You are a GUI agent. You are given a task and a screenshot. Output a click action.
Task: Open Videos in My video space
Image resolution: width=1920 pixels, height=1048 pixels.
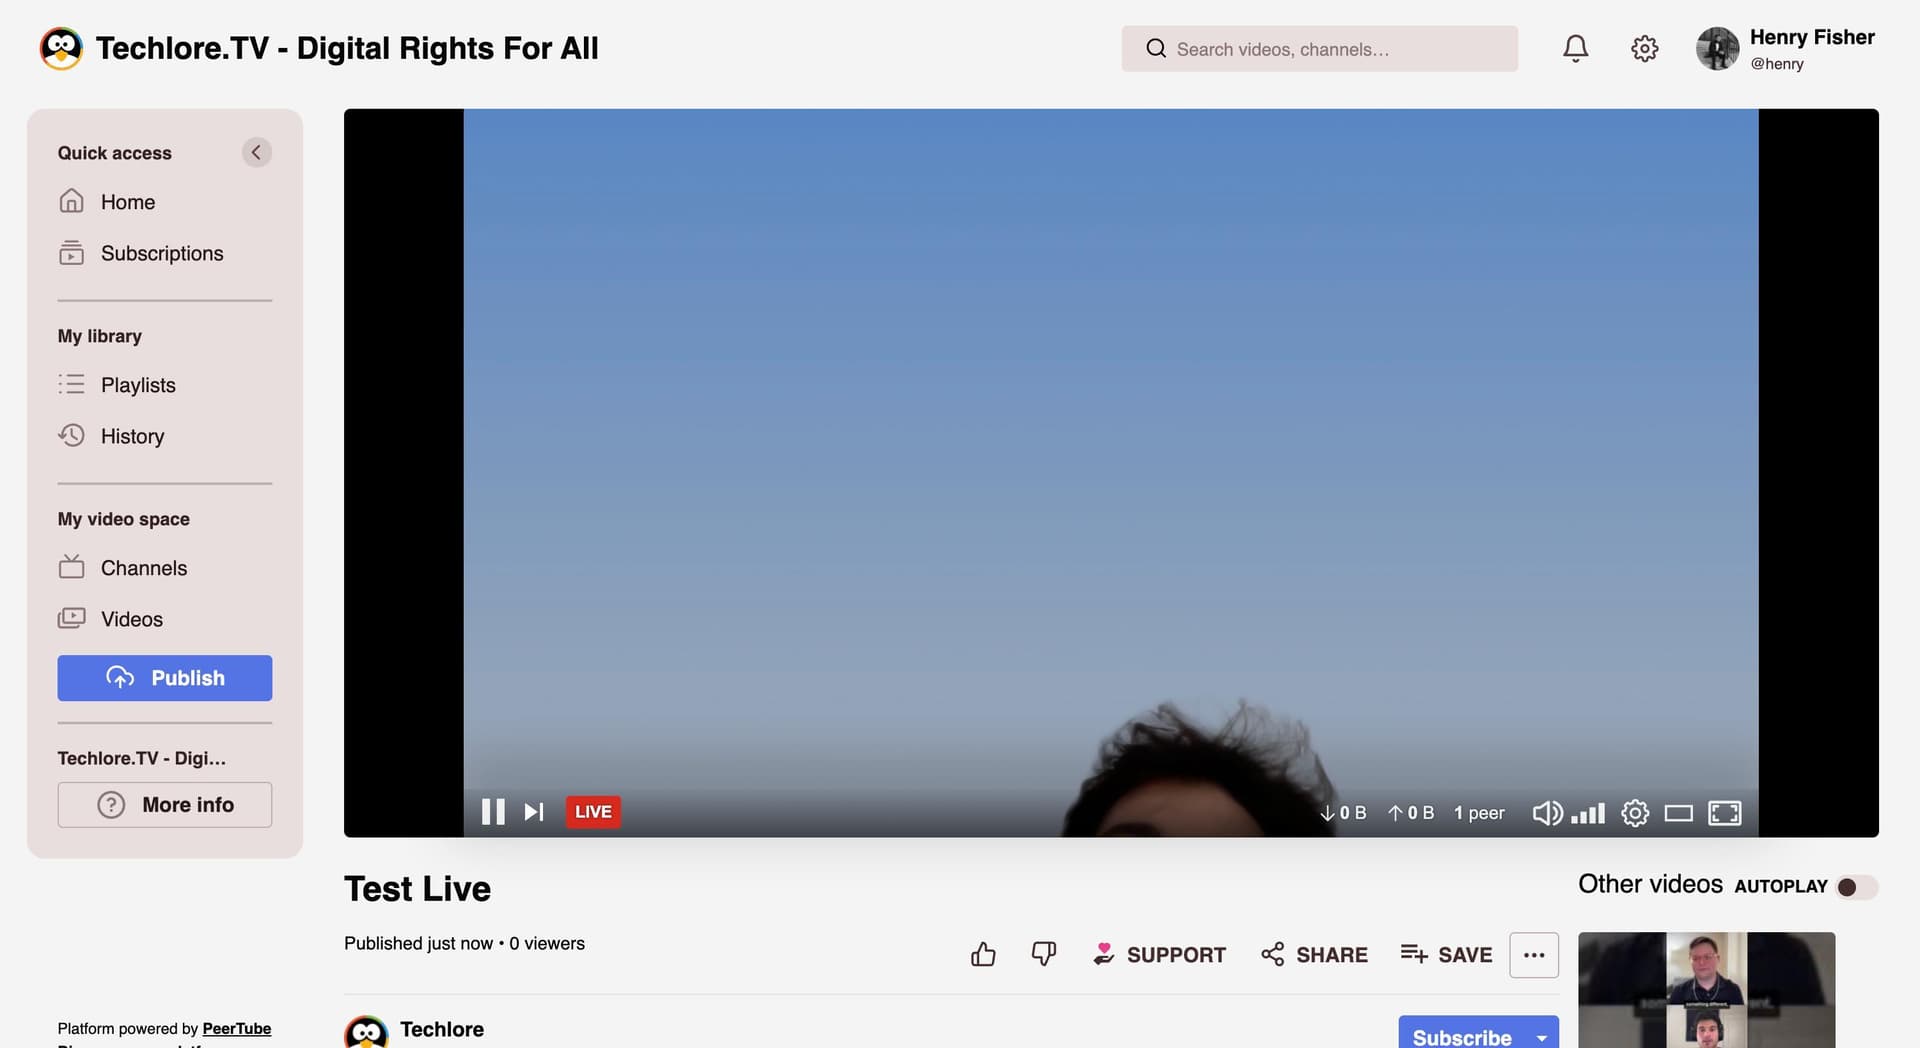[x=111, y=619]
